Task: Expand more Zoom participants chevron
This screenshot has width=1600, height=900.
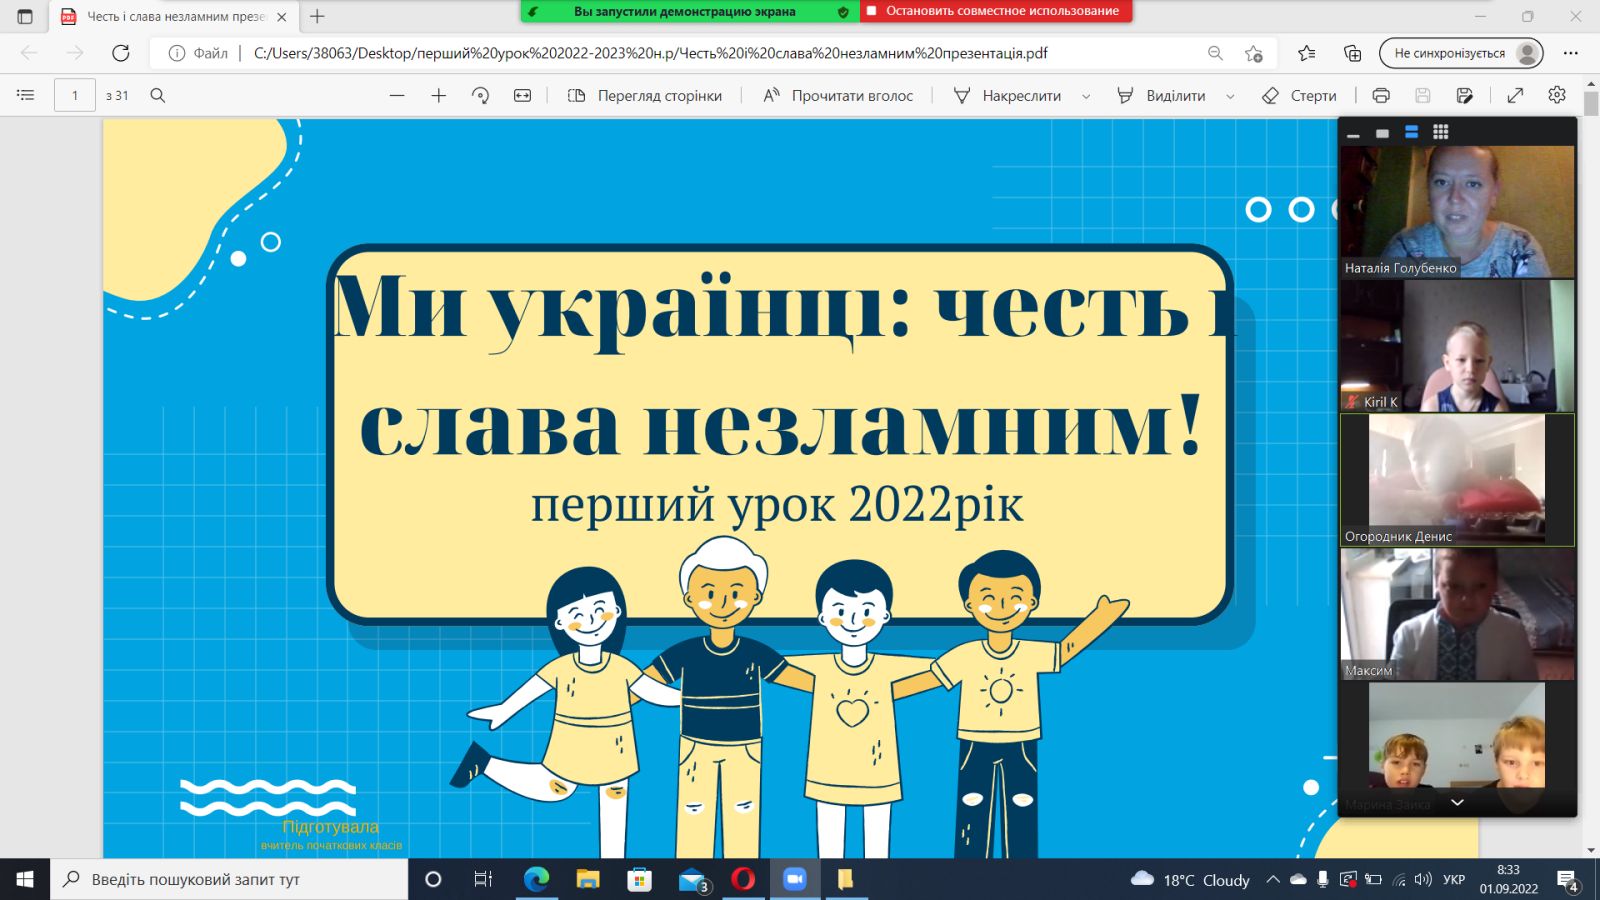Action: (1457, 802)
